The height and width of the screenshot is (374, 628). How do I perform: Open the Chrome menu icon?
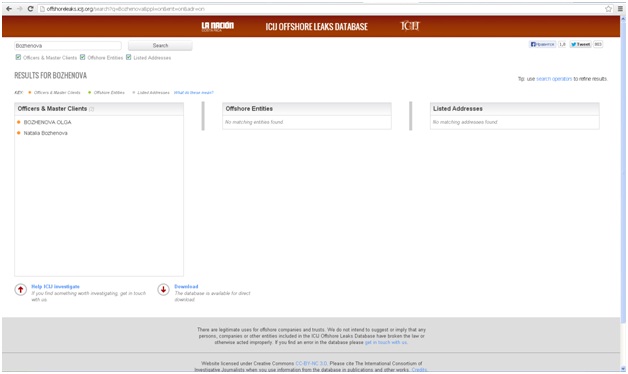[620, 8]
